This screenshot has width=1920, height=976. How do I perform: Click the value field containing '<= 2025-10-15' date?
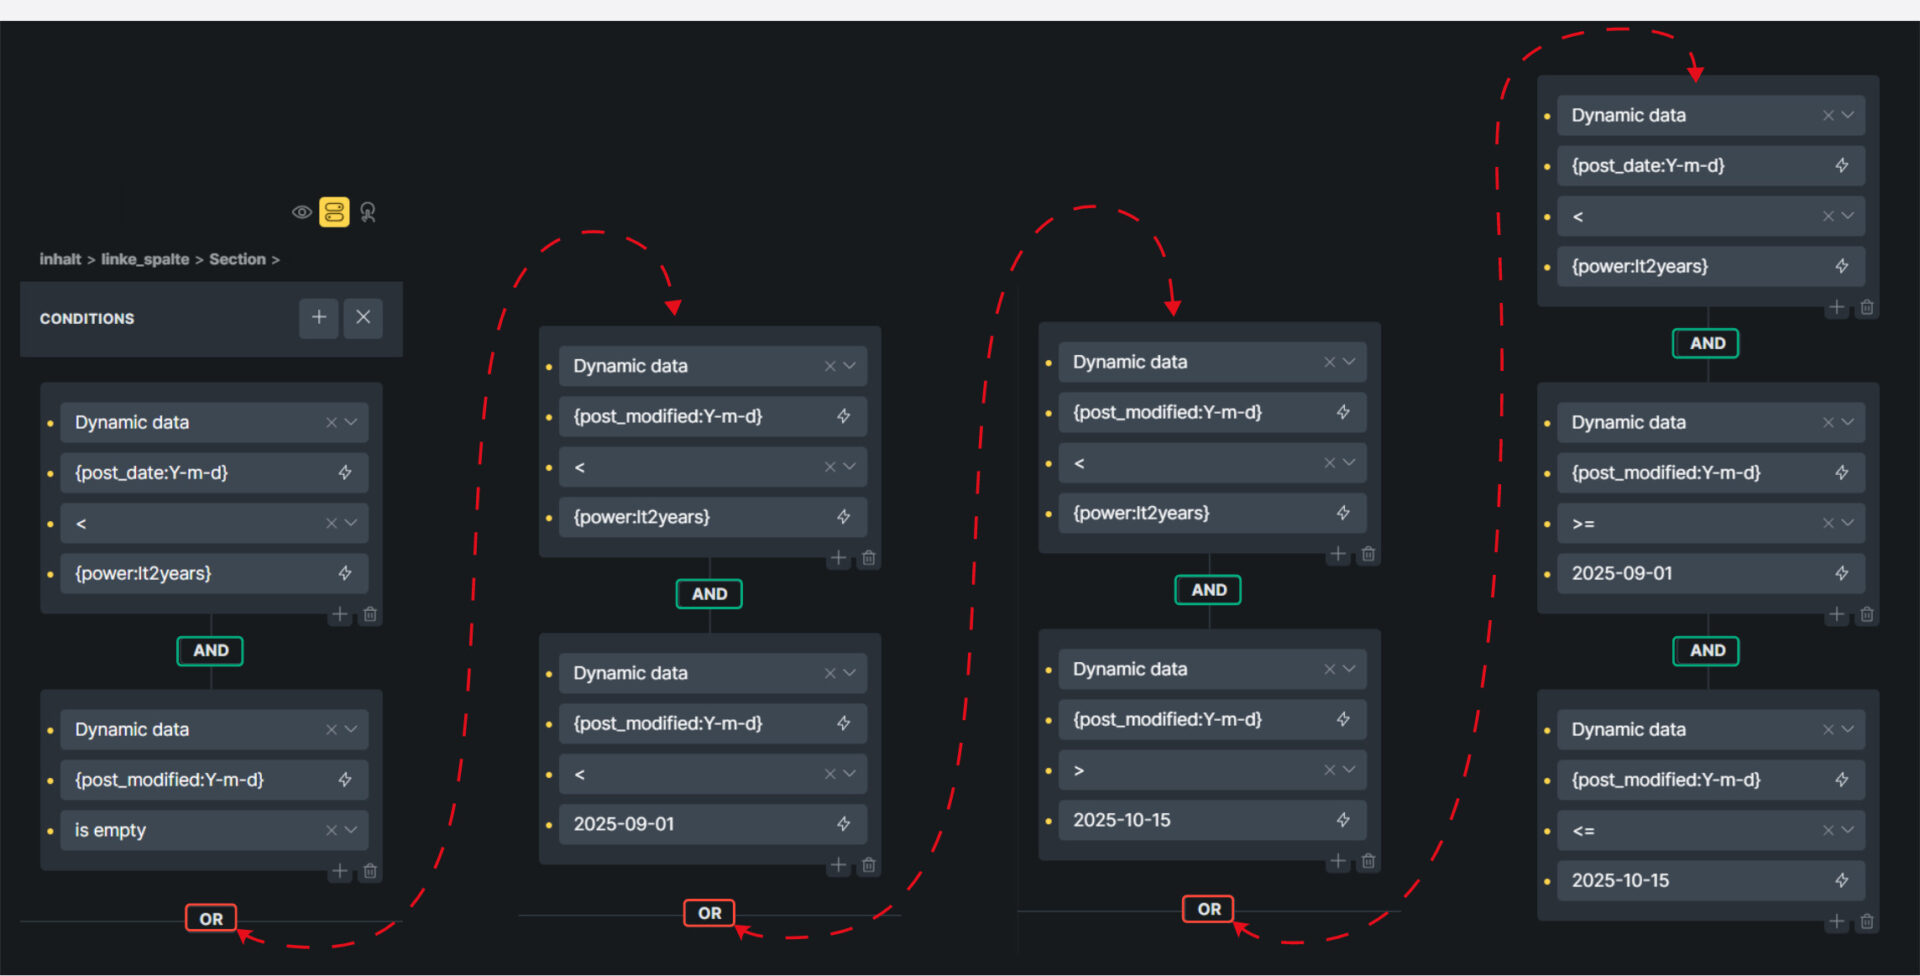[1690, 881]
